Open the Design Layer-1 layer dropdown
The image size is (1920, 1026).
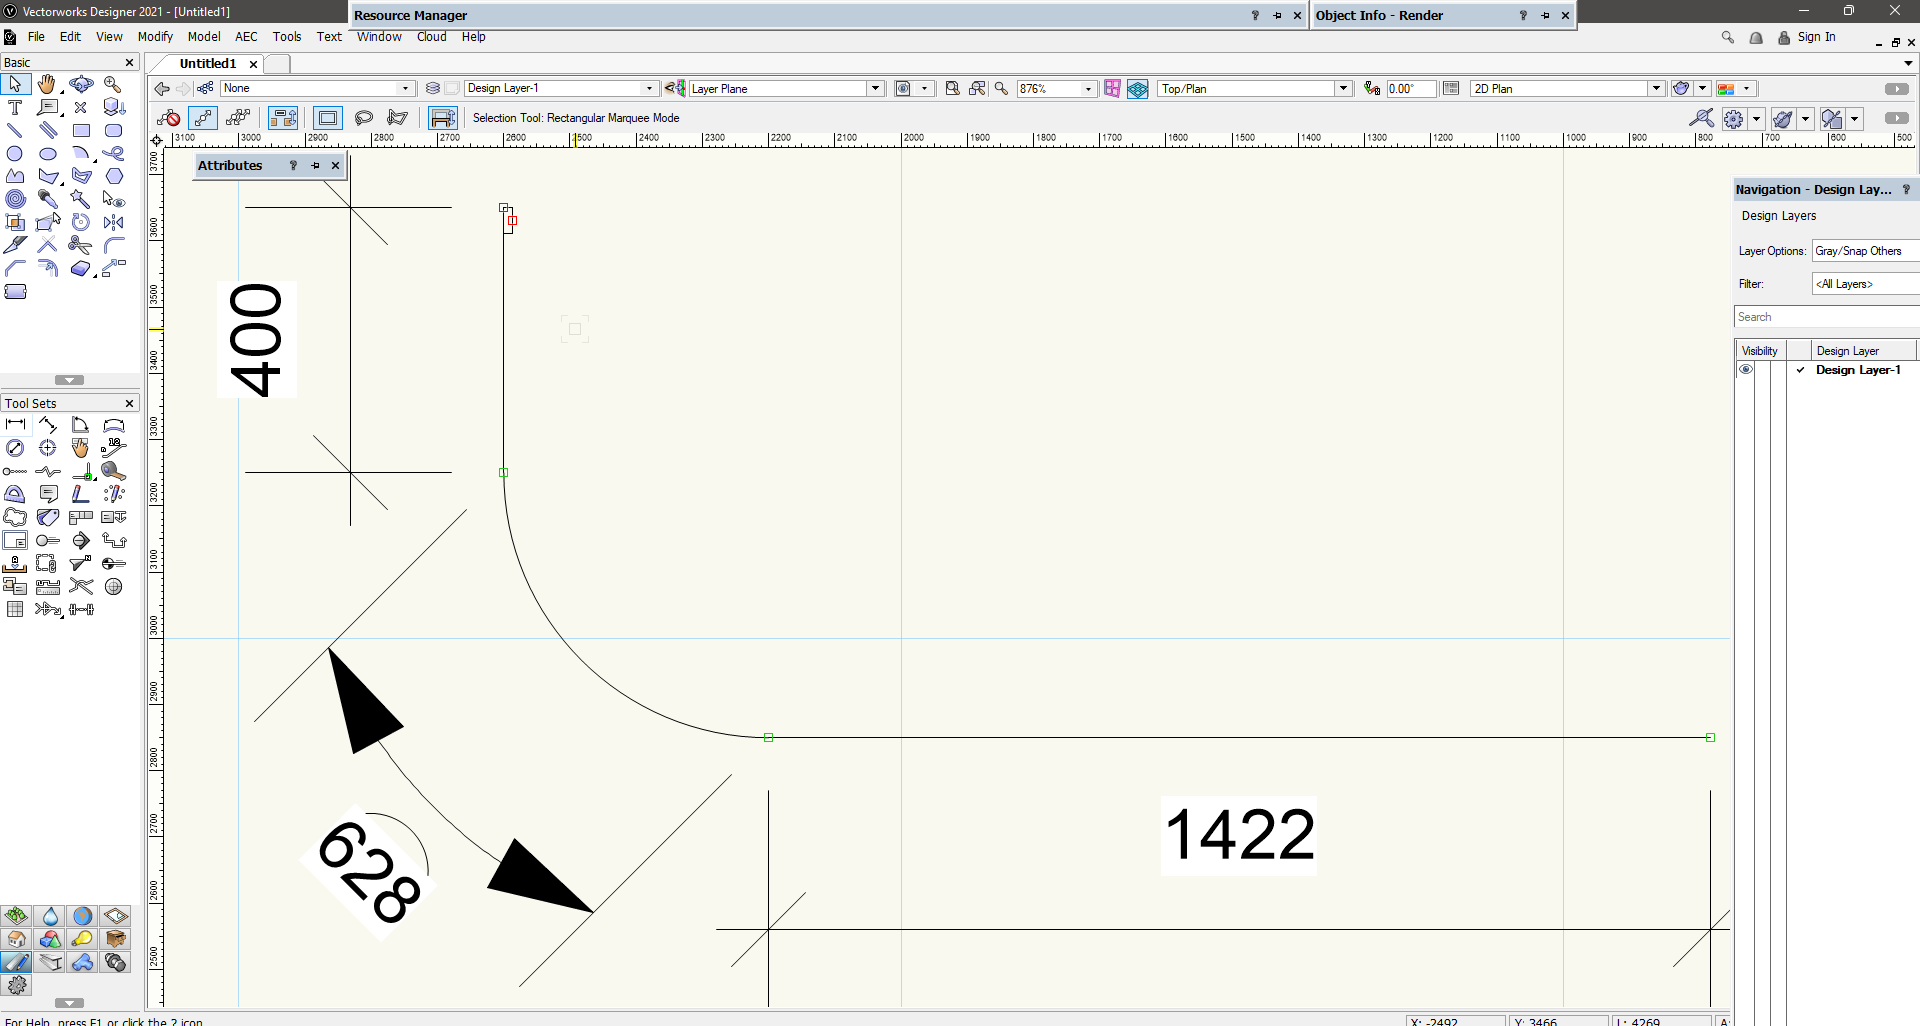pyautogui.click(x=649, y=89)
